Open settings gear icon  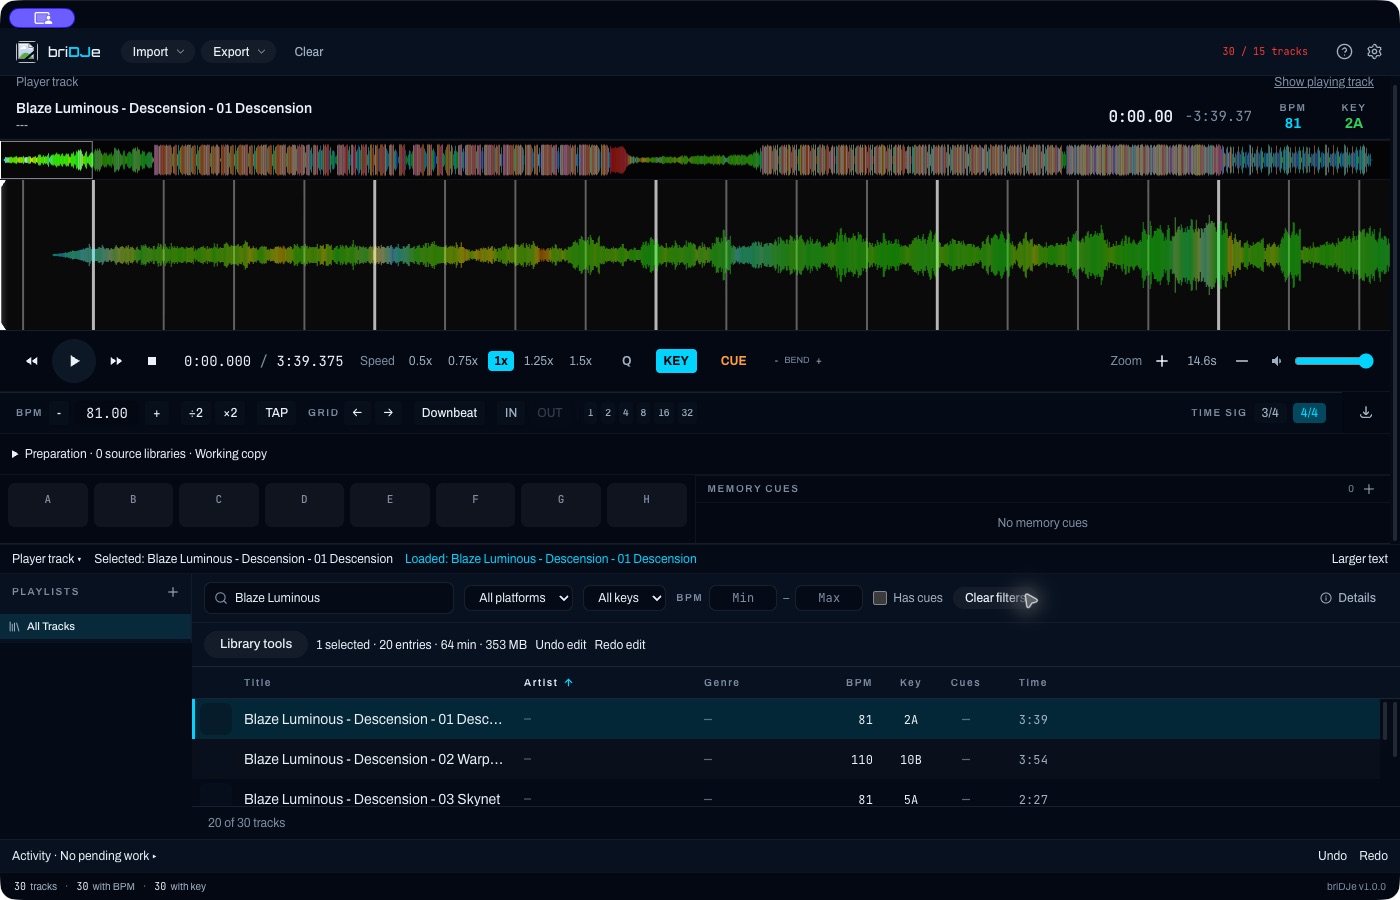click(x=1374, y=52)
